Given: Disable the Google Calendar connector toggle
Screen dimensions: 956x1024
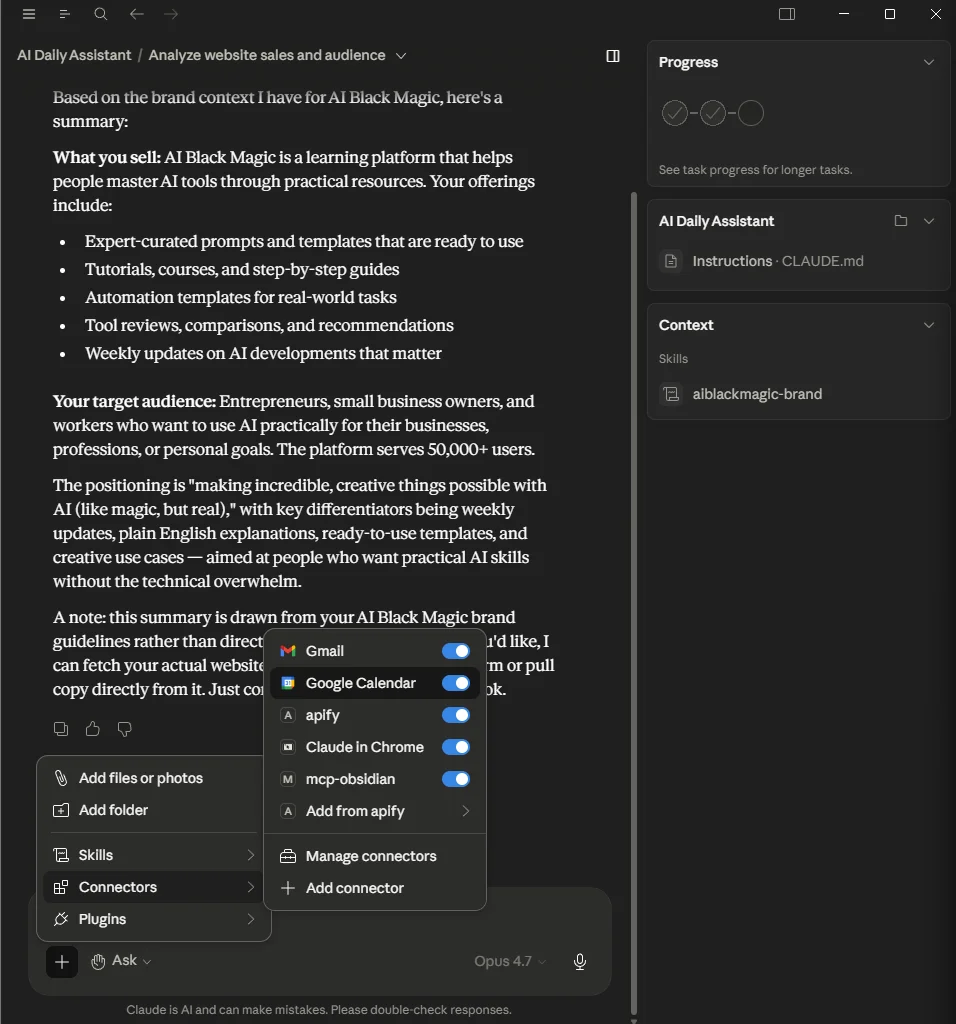Looking at the screenshot, I should [x=456, y=683].
